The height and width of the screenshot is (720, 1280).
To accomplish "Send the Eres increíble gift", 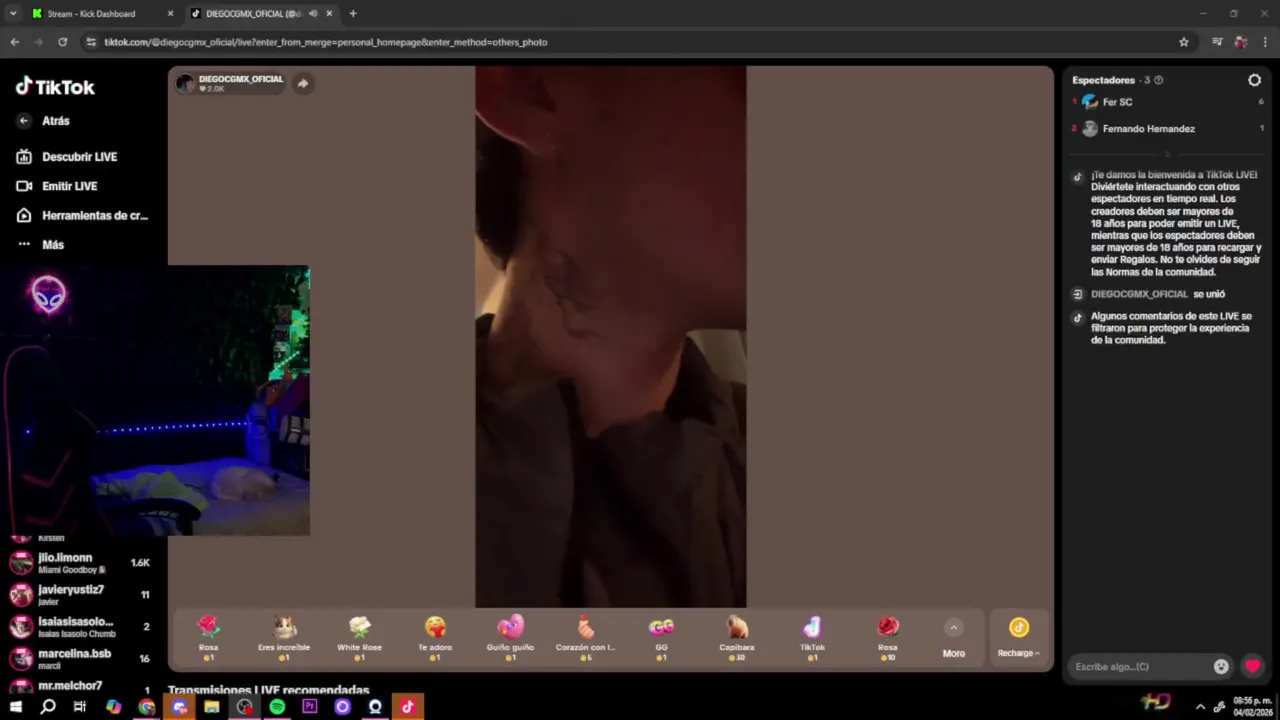I will (x=284, y=638).
